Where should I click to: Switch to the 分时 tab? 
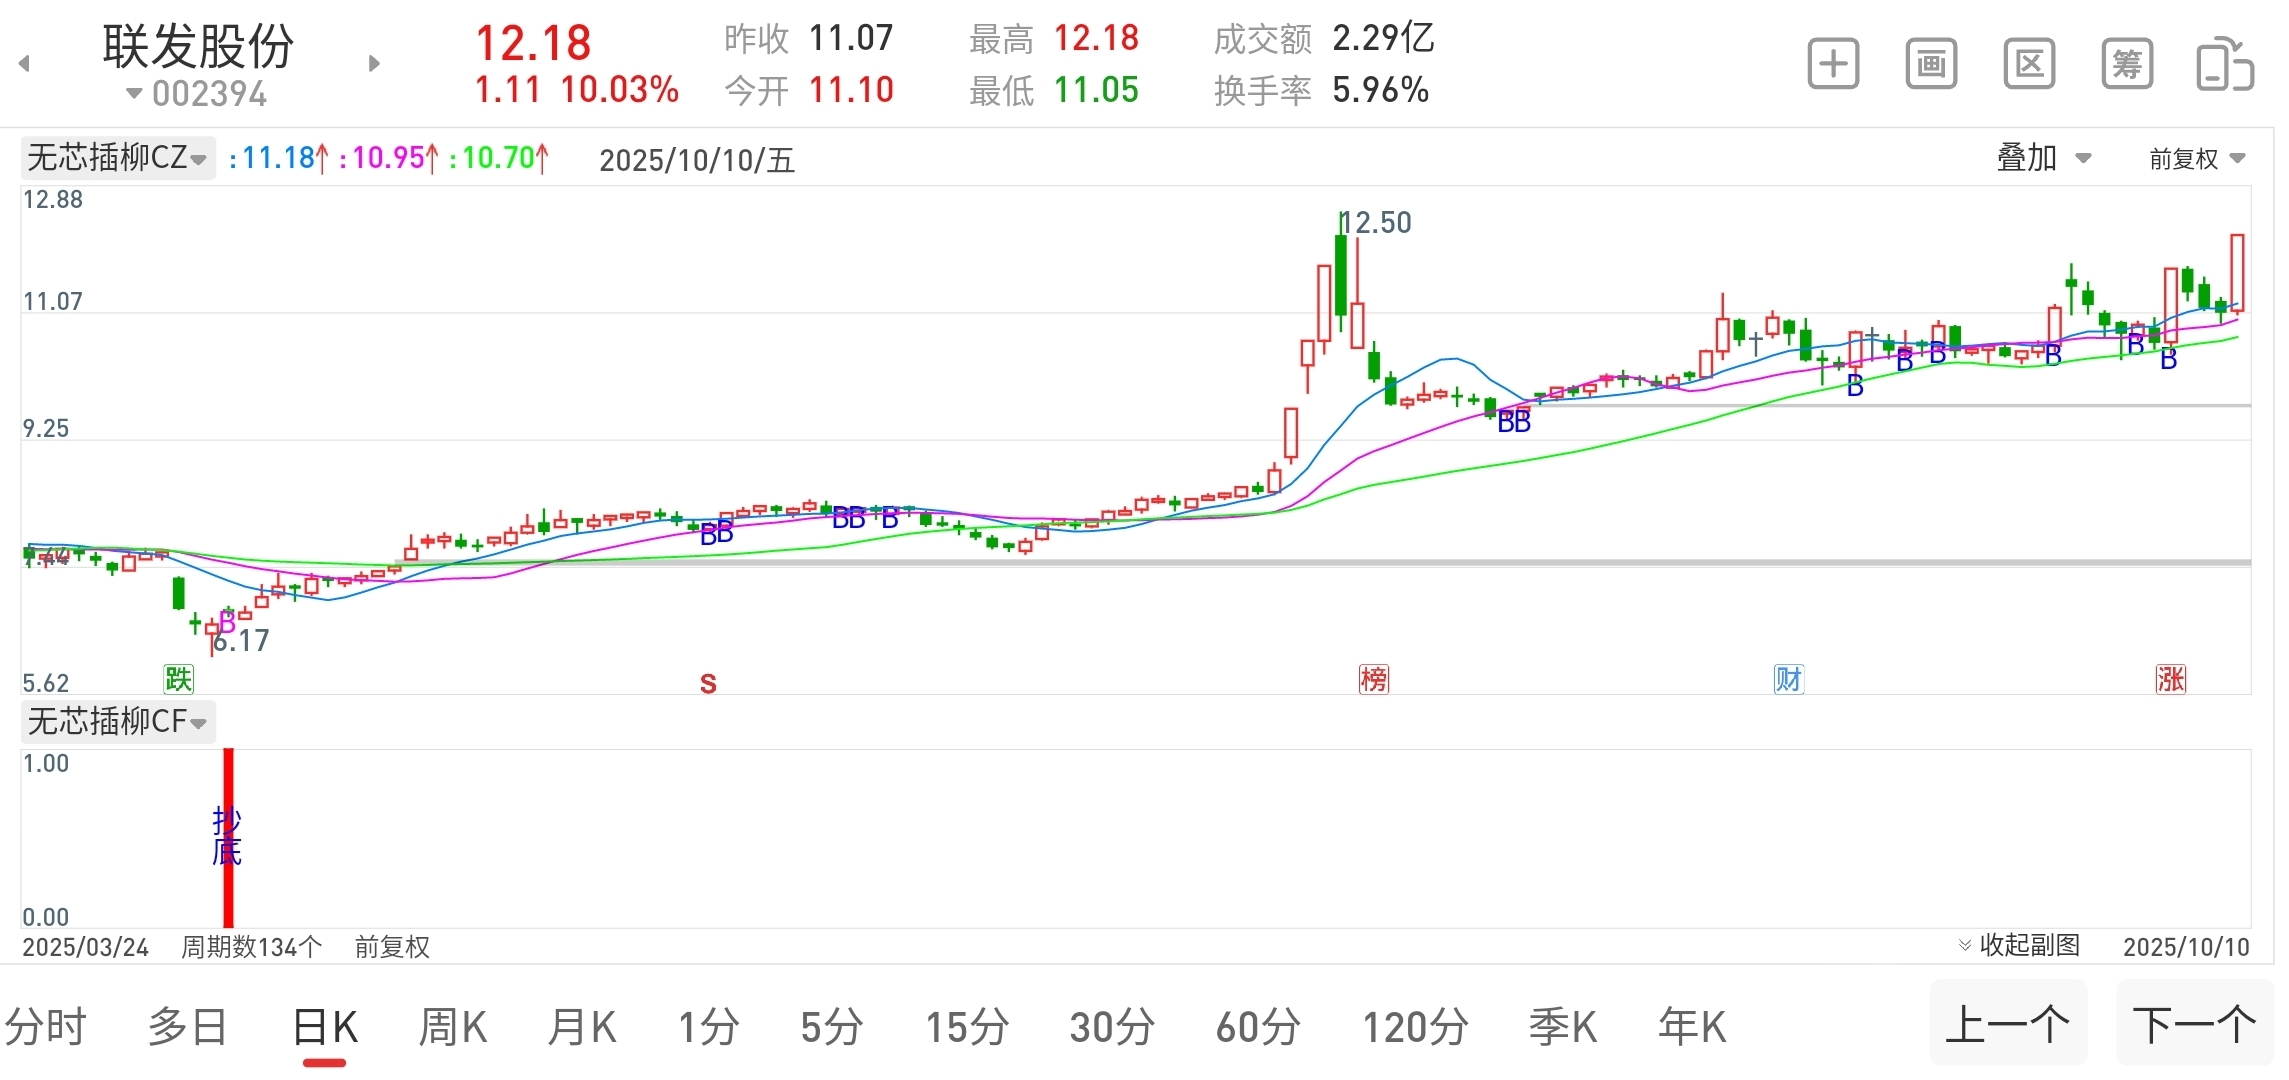[x=46, y=1028]
